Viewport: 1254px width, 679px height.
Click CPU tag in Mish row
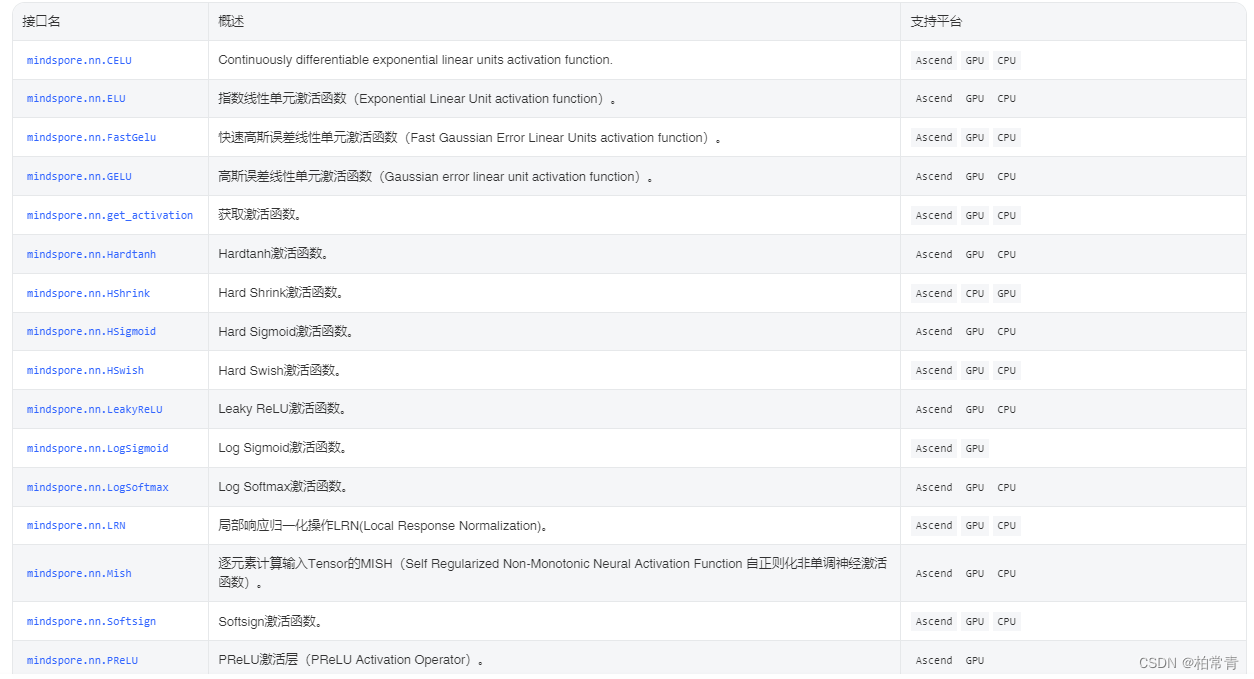click(x=1007, y=574)
